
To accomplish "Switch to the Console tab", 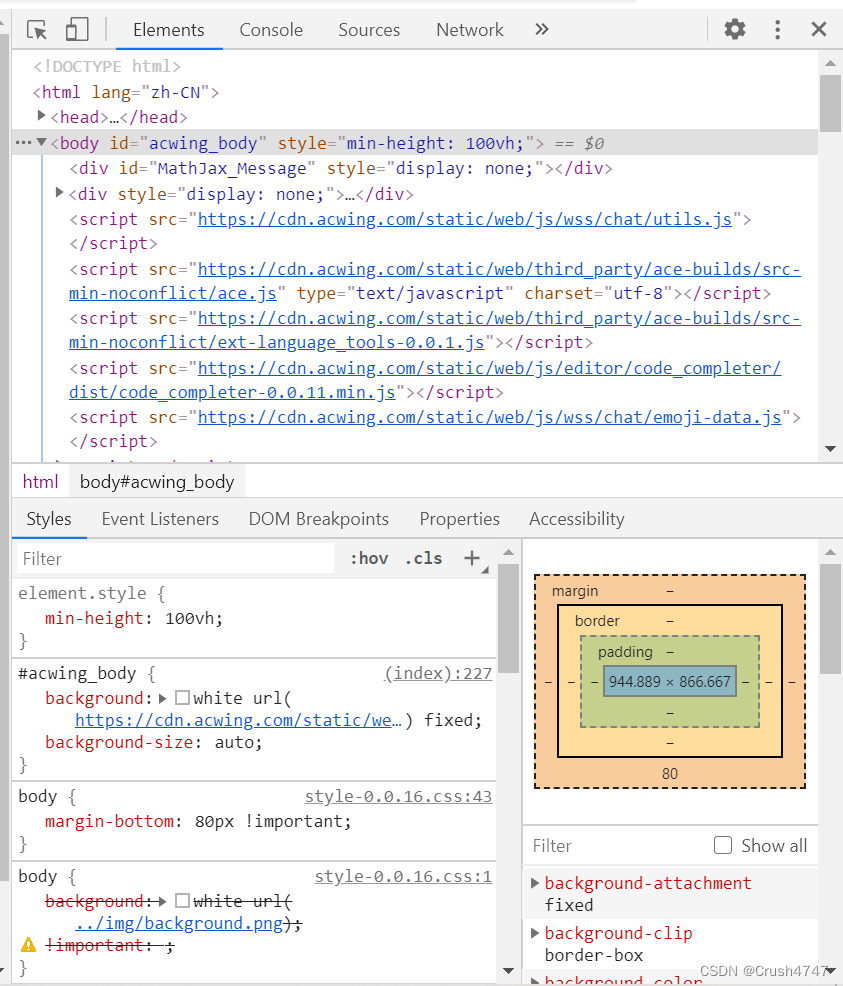I will (x=270, y=29).
